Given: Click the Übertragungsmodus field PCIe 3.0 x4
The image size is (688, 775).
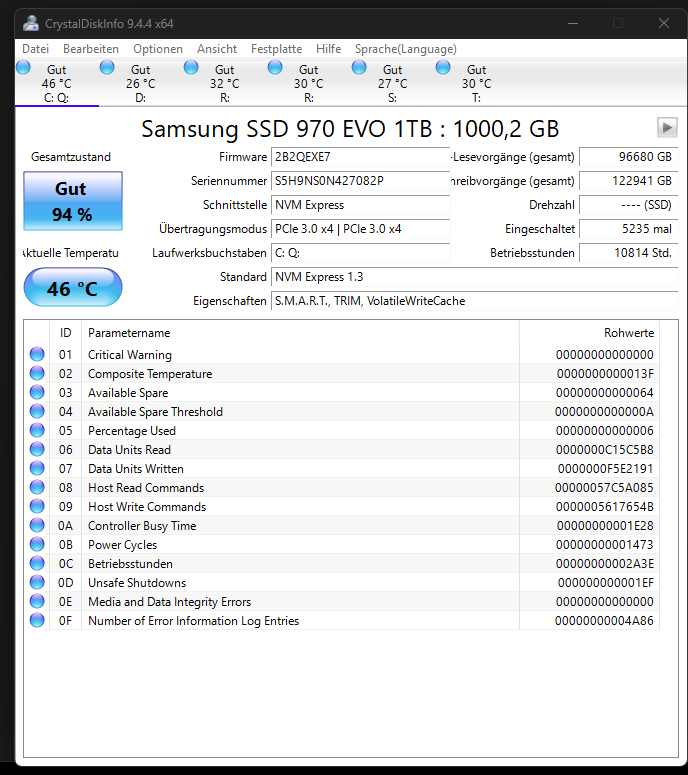Looking at the screenshot, I should coord(360,229).
